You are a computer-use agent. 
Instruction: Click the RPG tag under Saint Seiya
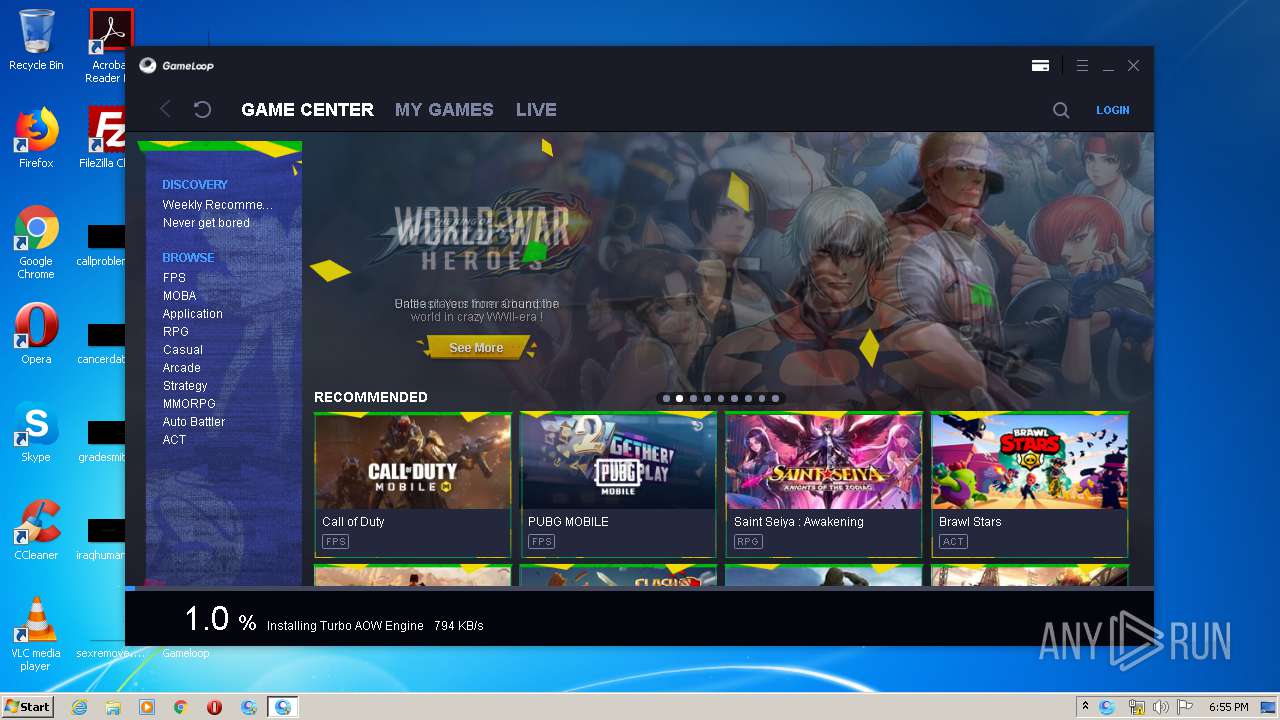pyautogui.click(x=747, y=542)
